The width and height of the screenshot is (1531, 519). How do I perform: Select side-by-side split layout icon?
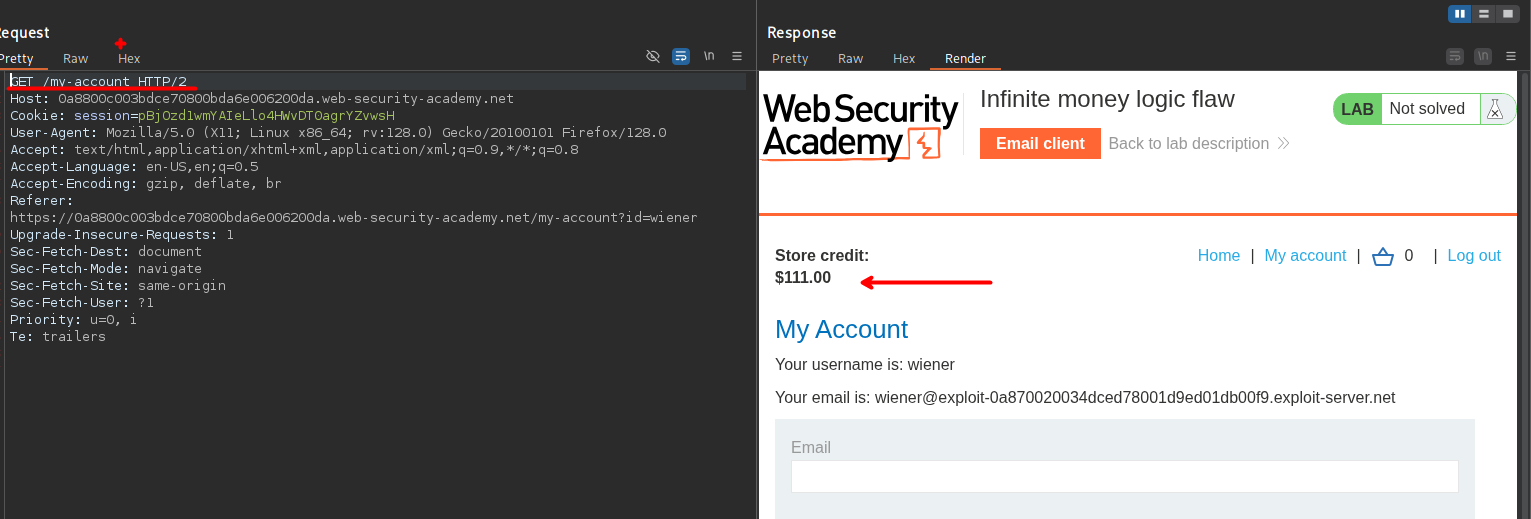[1460, 14]
